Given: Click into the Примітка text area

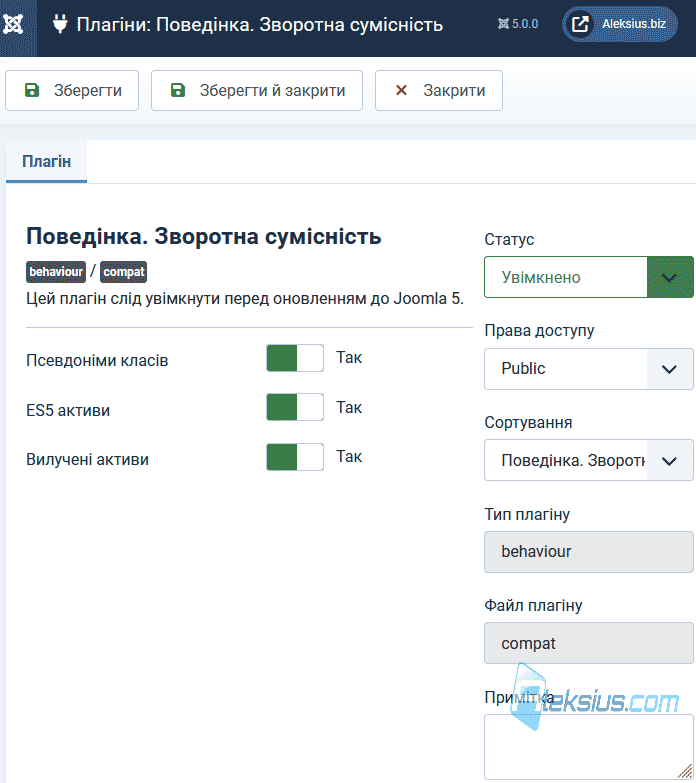Looking at the screenshot, I should [589, 747].
